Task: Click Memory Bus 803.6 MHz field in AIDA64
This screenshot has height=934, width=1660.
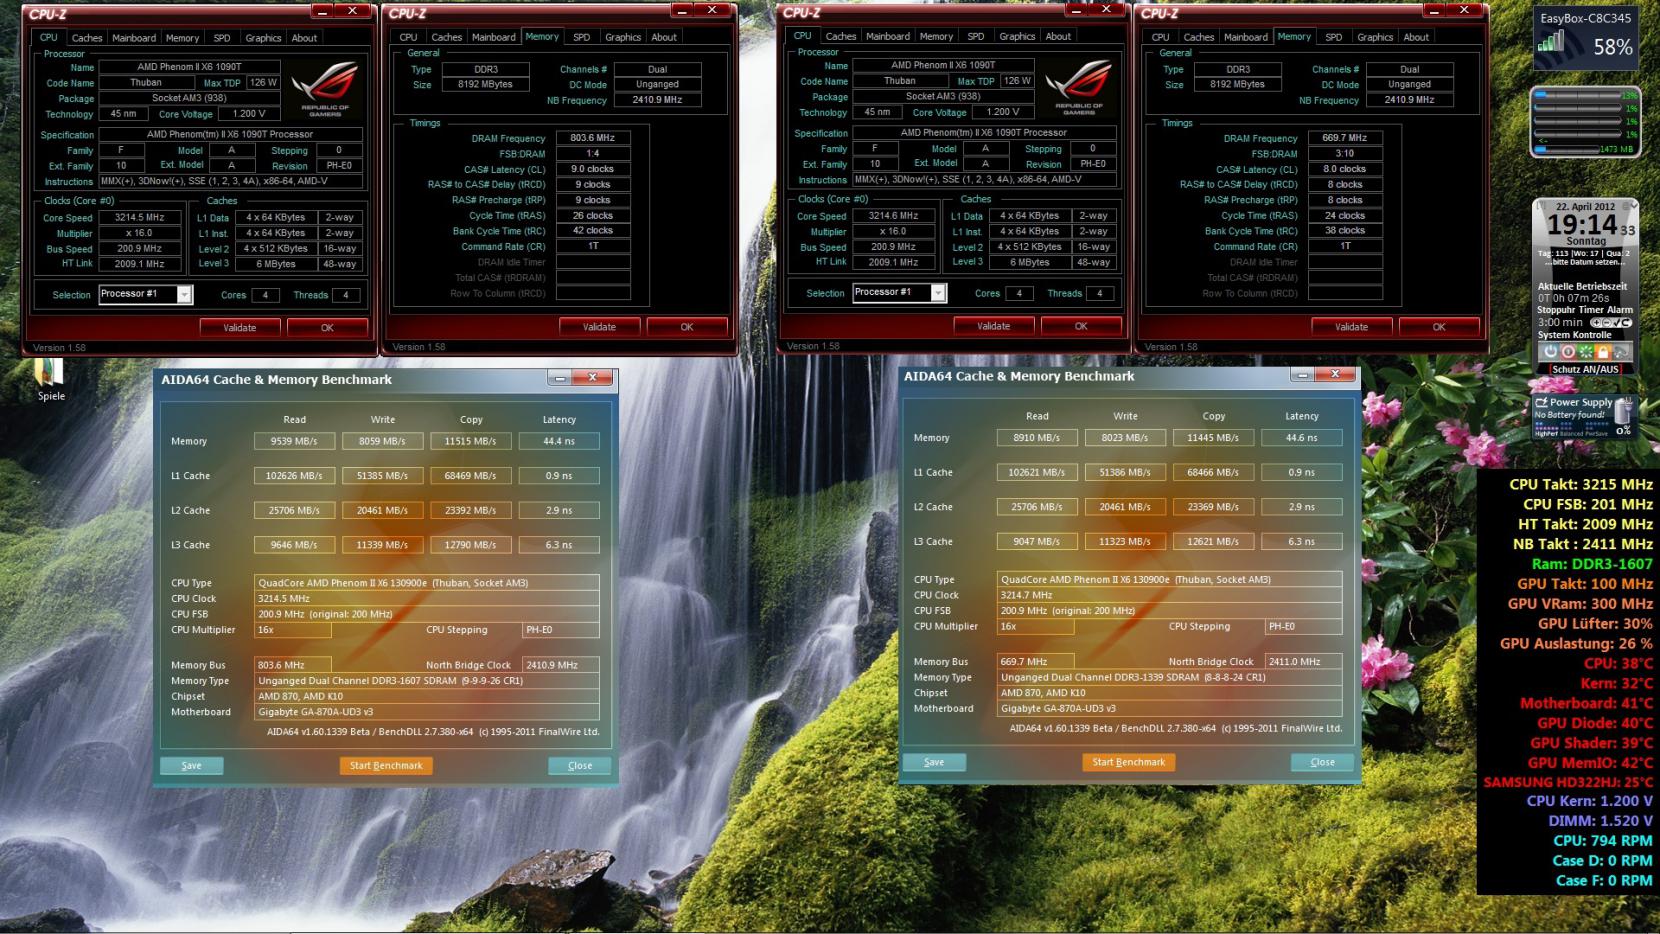Action: [294, 665]
